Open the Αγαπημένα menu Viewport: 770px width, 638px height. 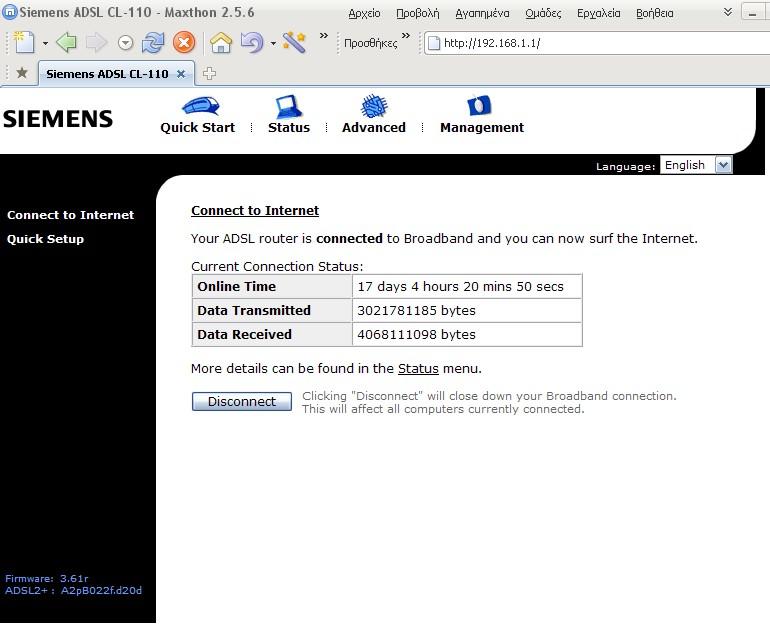tap(482, 13)
